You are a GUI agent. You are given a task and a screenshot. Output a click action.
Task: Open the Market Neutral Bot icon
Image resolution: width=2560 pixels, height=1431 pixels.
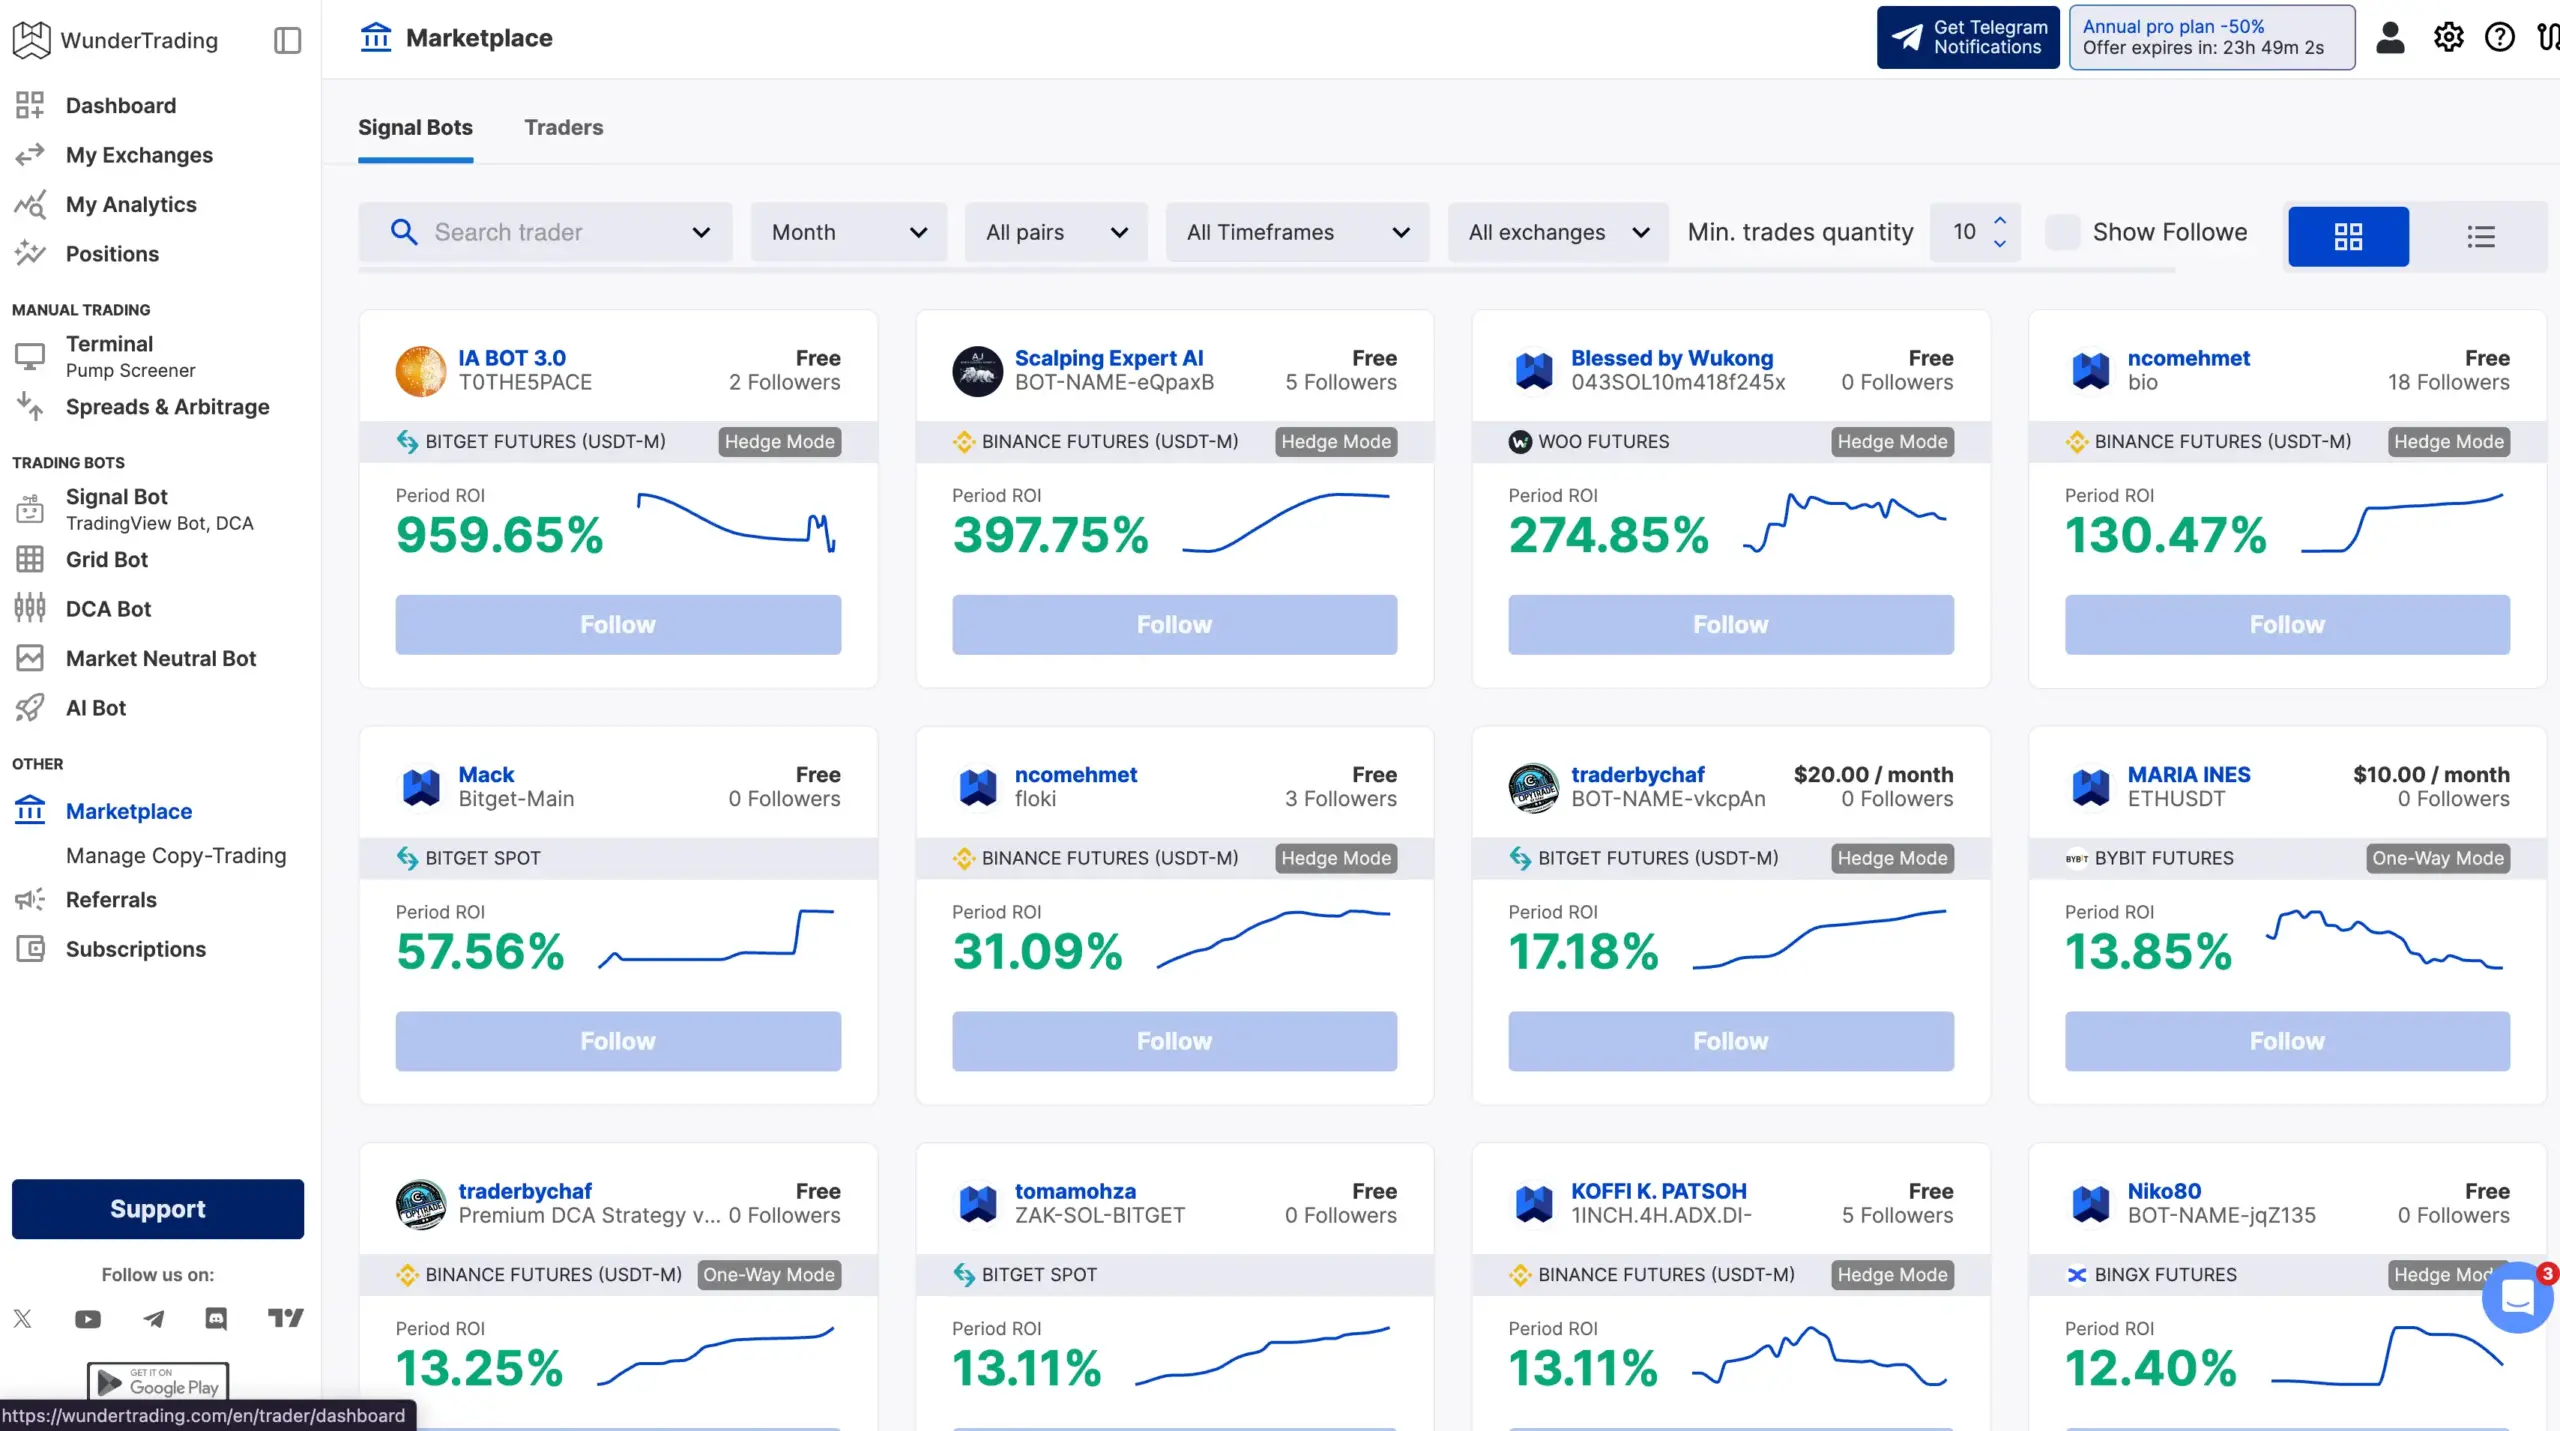coord(30,658)
